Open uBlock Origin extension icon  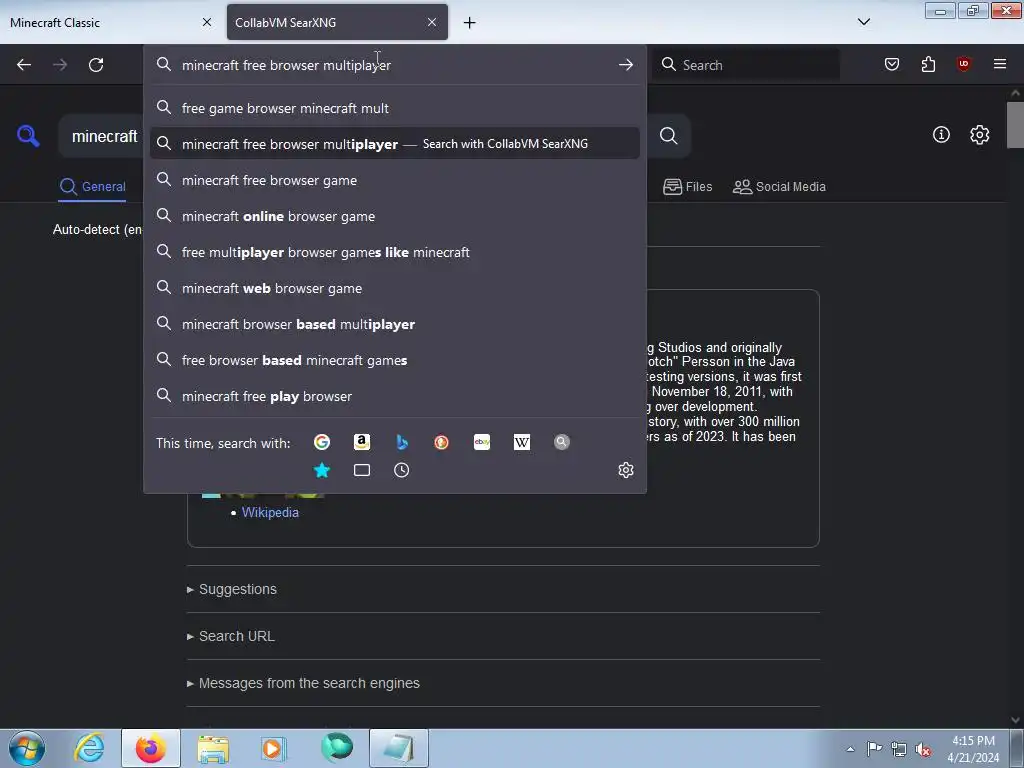point(964,64)
